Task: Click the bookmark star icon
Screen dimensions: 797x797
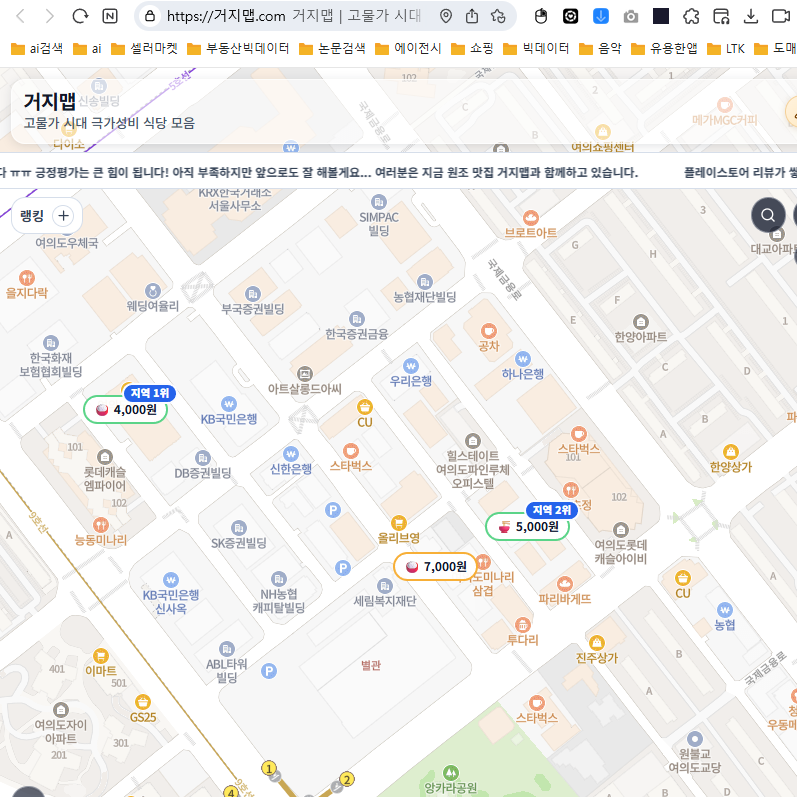Action: (x=498, y=16)
